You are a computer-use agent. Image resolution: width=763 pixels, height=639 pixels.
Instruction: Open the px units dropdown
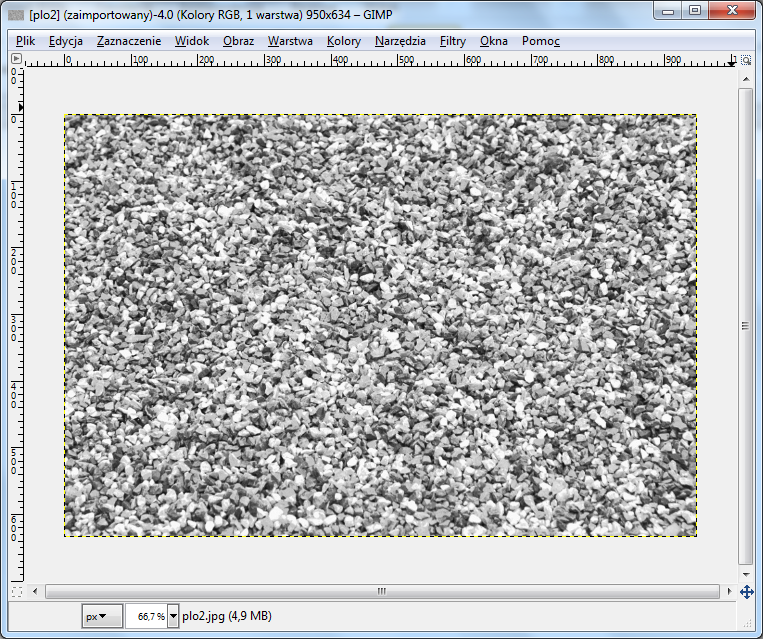[102, 616]
